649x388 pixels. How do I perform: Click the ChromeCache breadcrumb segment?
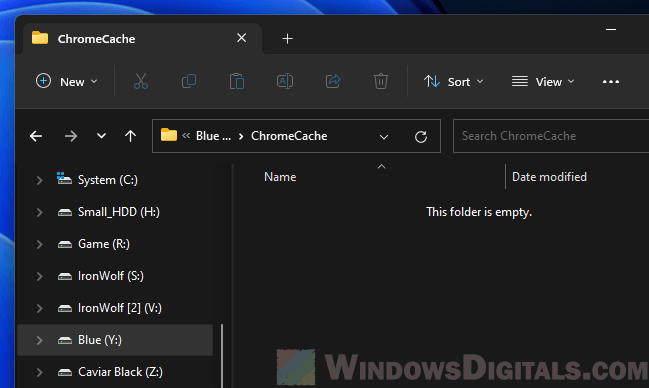pyautogui.click(x=289, y=136)
